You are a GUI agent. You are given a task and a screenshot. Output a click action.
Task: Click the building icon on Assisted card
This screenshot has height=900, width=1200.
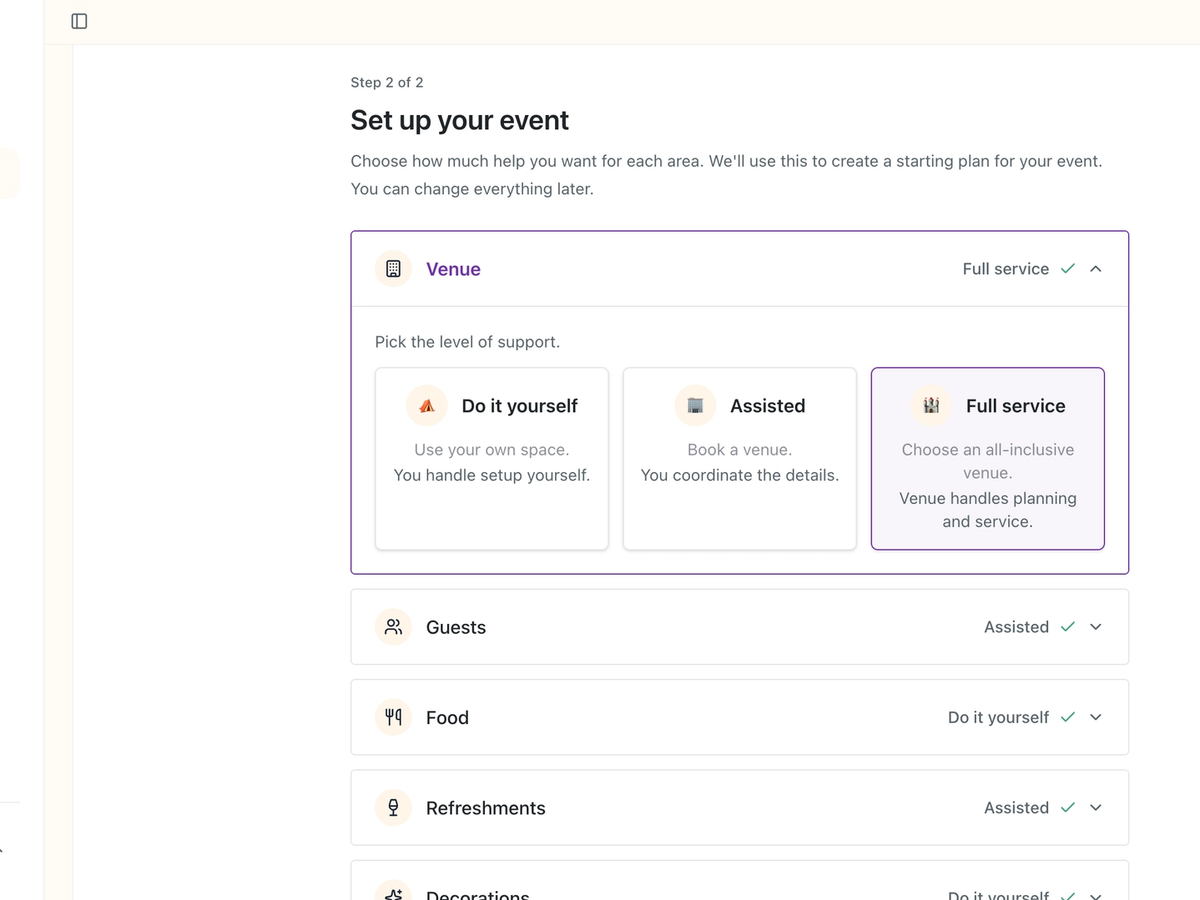(x=695, y=406)
